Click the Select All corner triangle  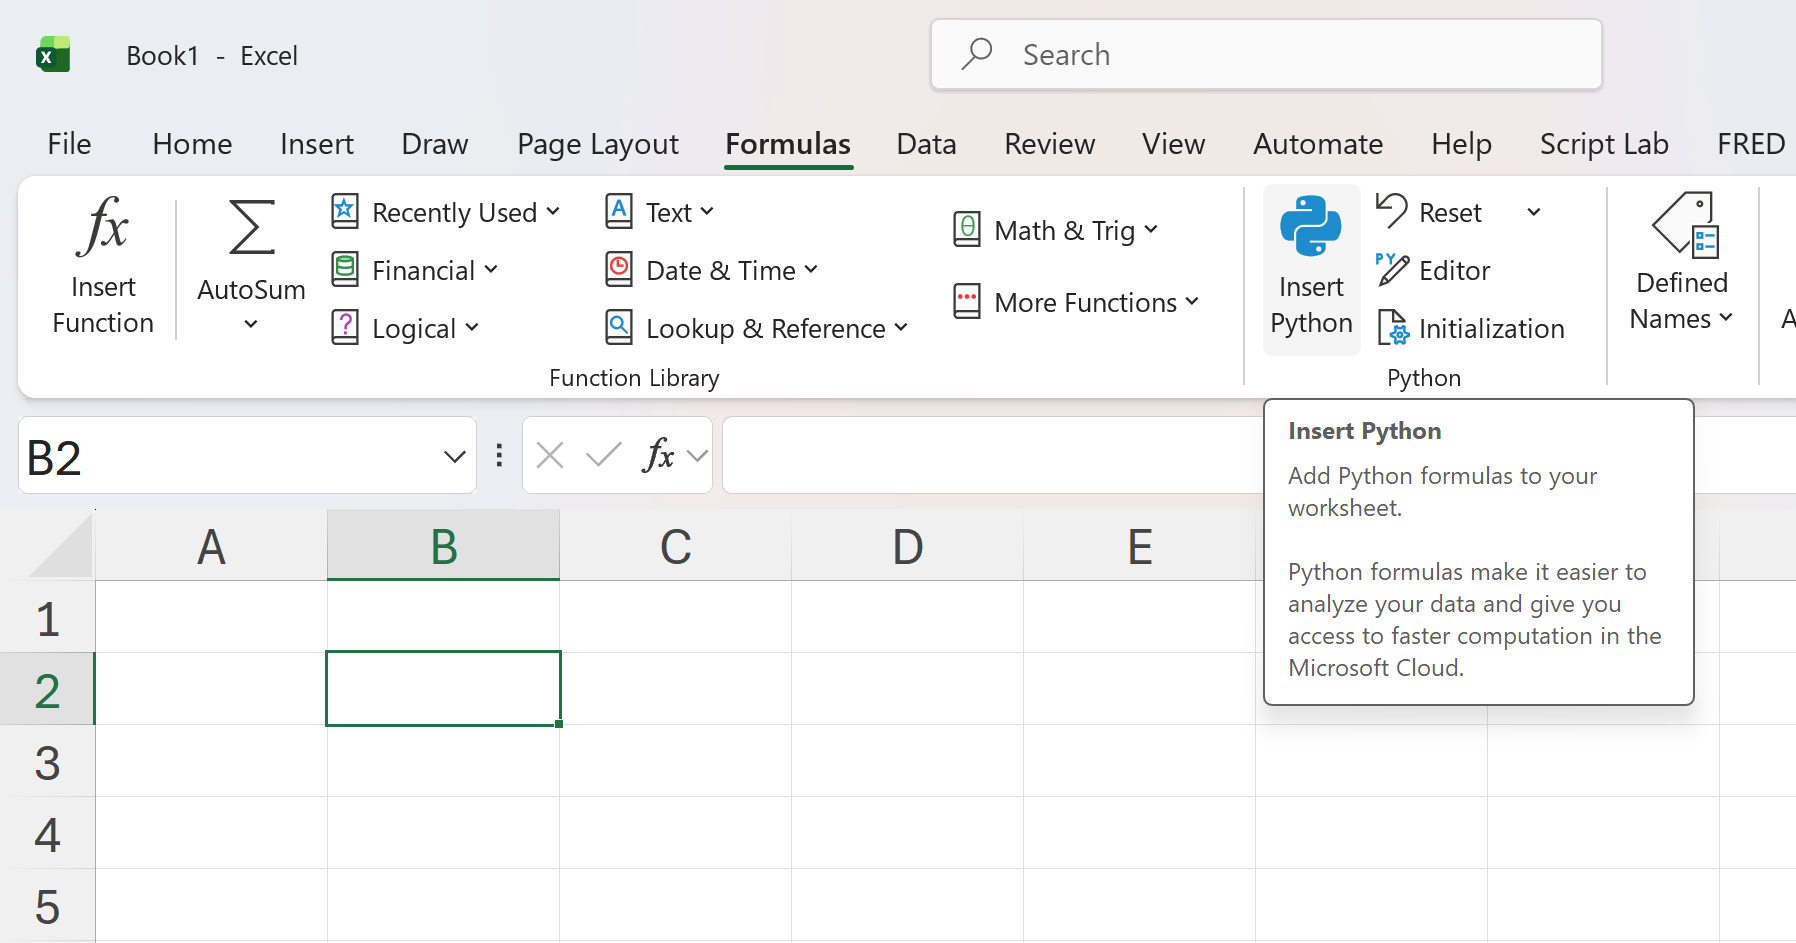[x=59, y=545]
